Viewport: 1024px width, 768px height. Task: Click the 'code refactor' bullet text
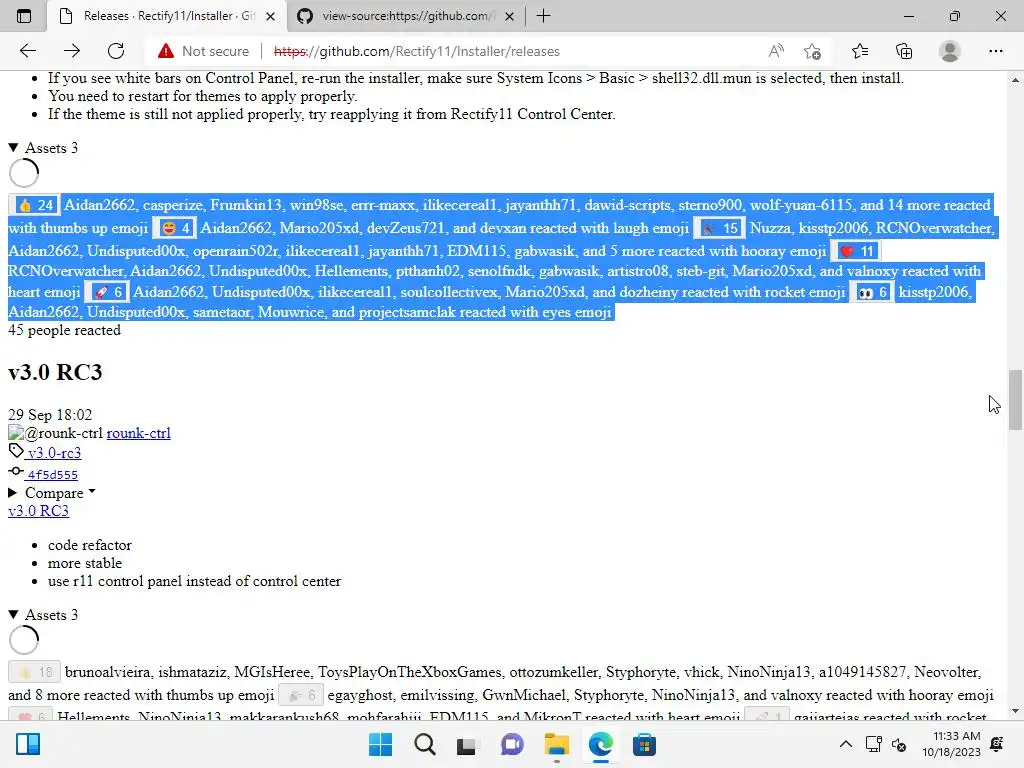[89, 545]
